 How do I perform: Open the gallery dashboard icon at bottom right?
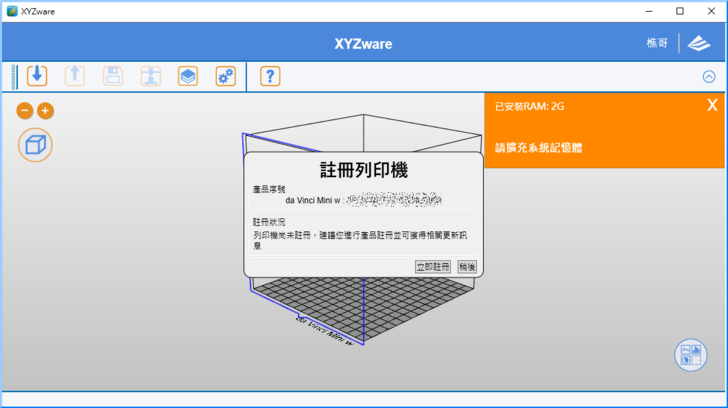(691, 355)
